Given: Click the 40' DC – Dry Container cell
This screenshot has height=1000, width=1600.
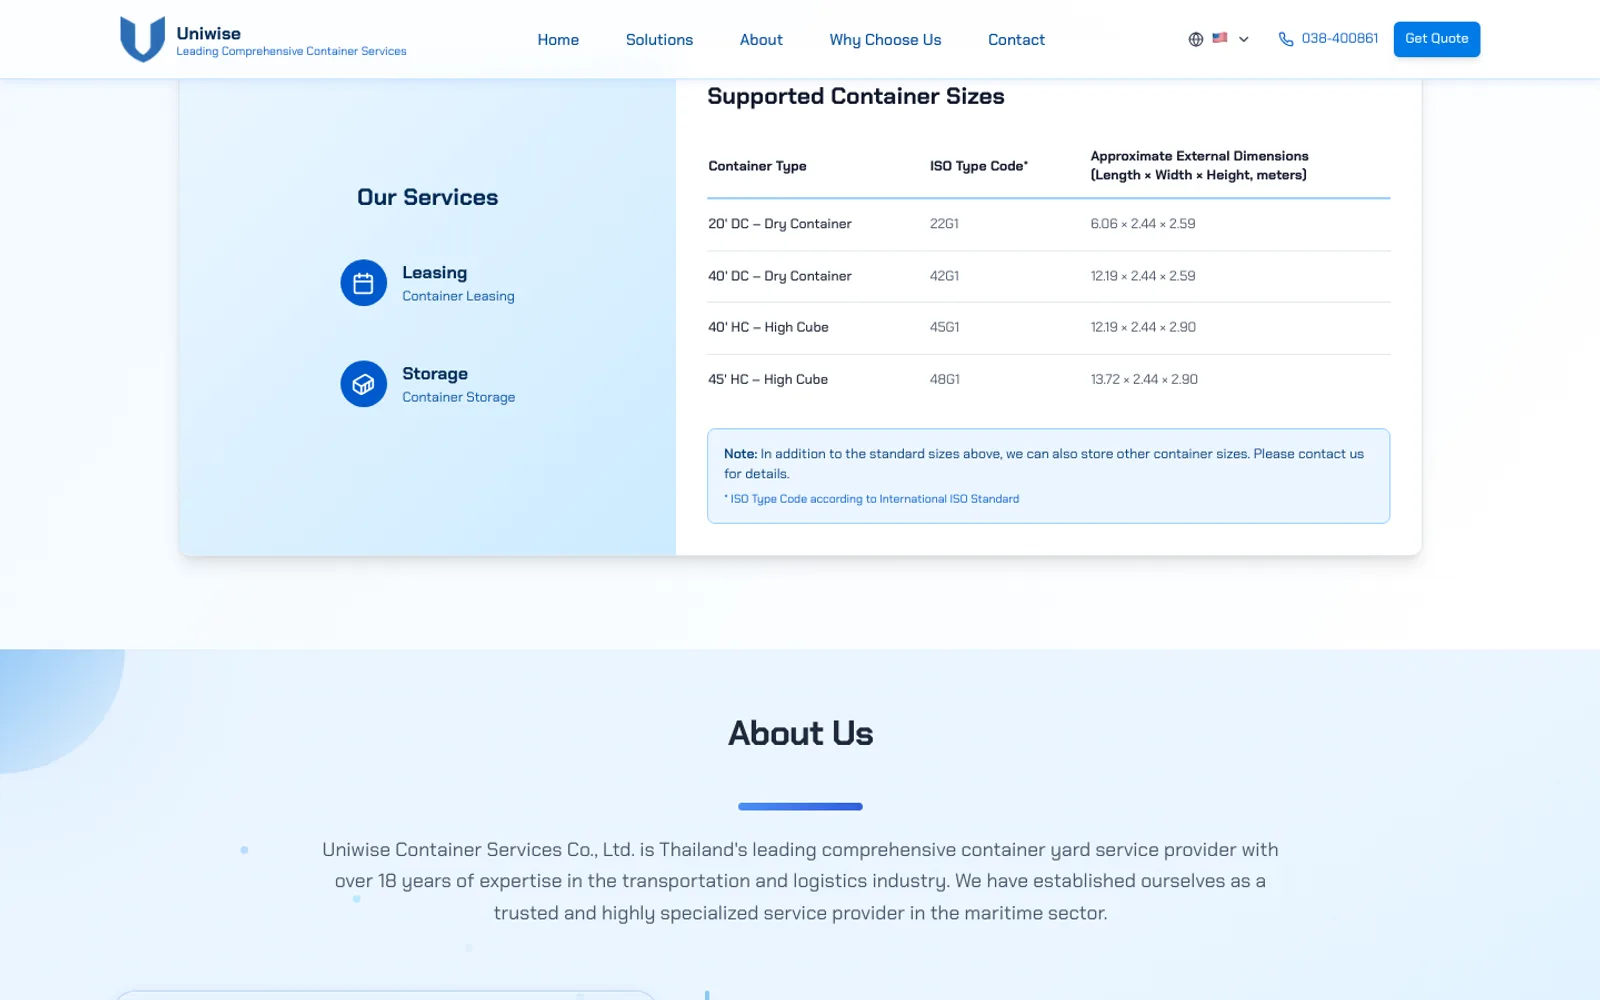Looking at the screenshot, I should coord(780,276).
